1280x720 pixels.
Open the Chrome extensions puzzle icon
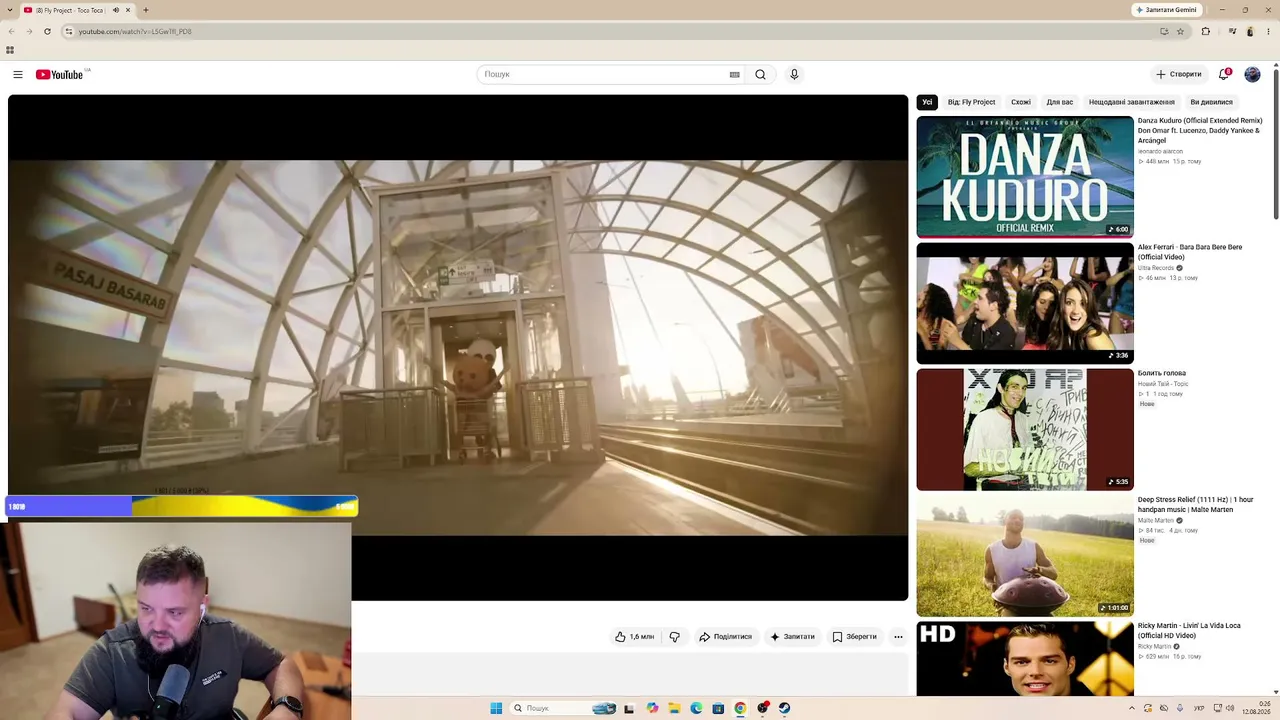(x=1205, y=31)
